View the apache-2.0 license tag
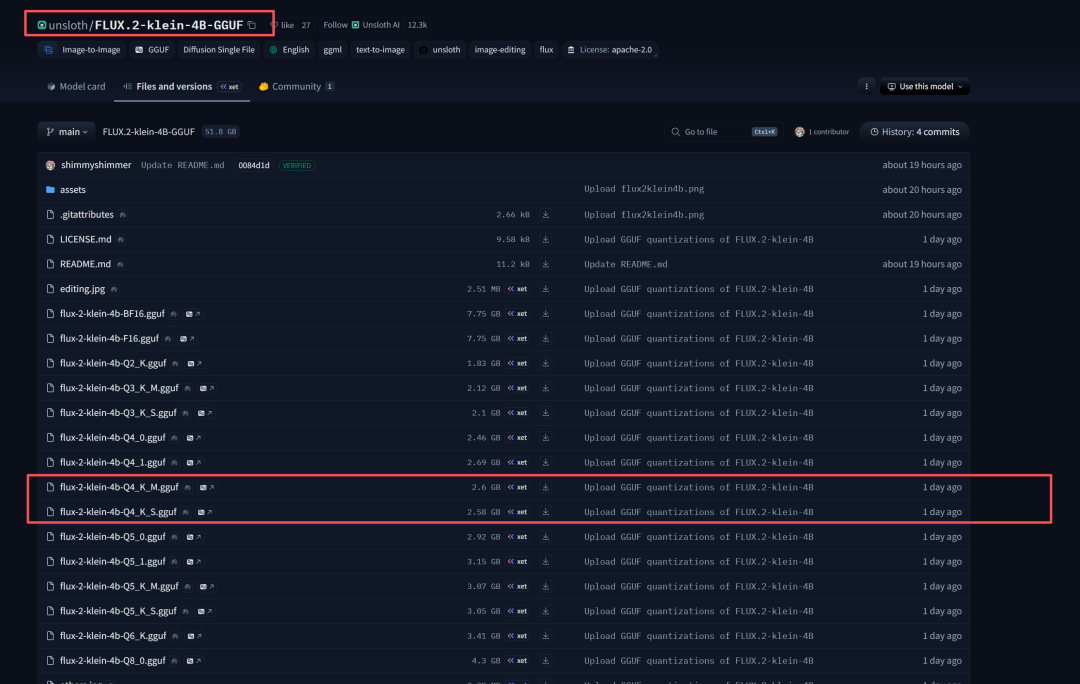The height and width of the screenshot is (684, 1080). pyautogui.click(x=609, y=50)
